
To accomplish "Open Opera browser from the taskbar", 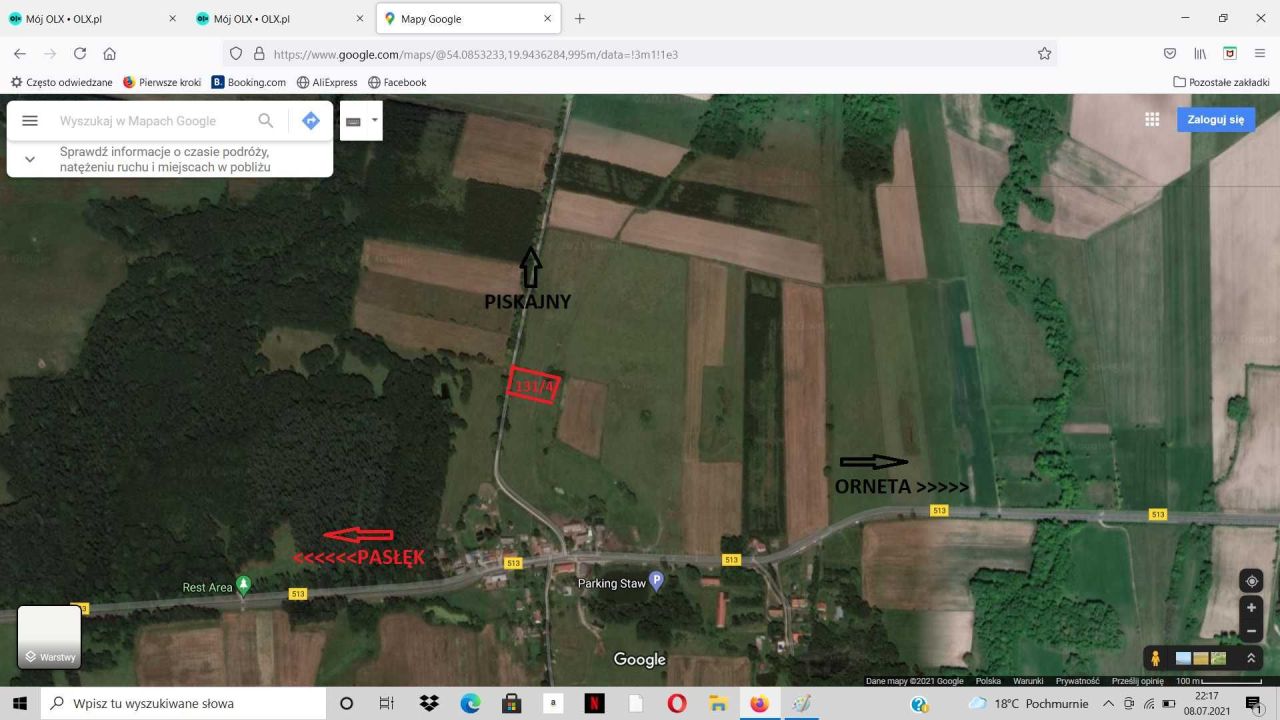I will click(x=677, y=703).
